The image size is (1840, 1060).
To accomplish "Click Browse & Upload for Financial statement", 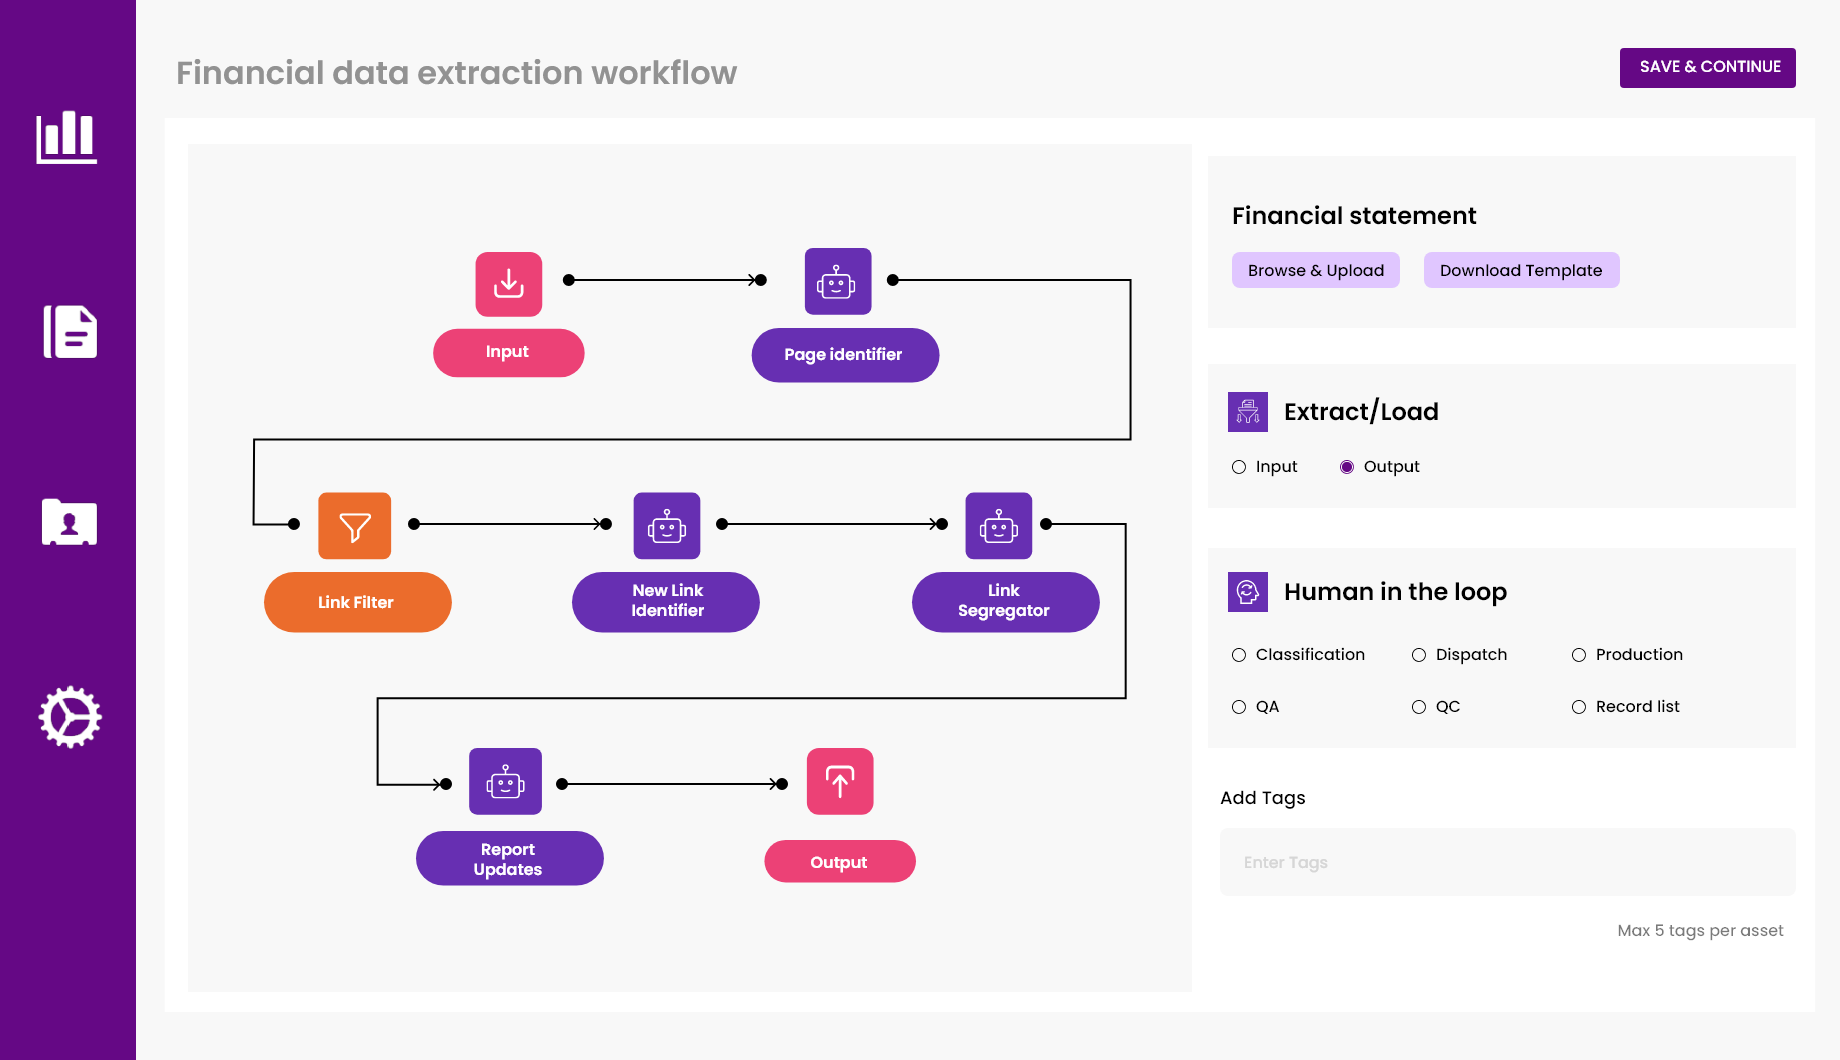I will (1315, 270).
